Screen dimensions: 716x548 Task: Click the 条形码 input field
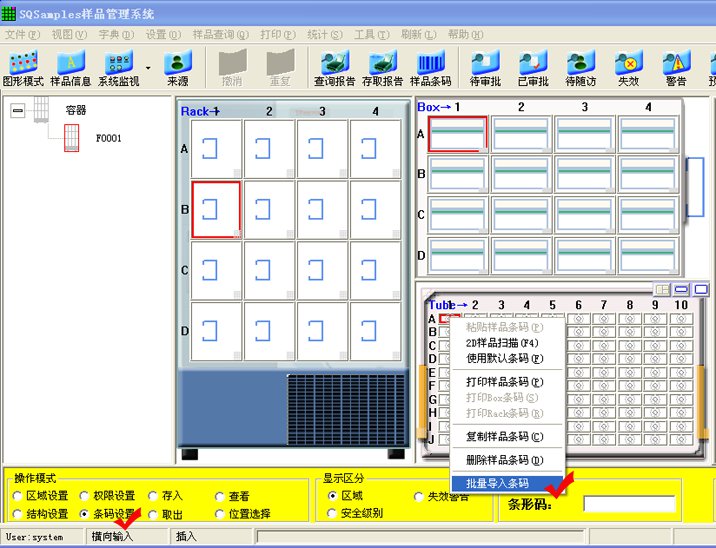coord(628,504)
